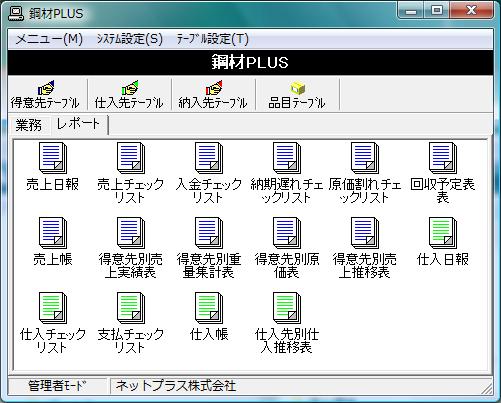Select the 納入先テーブル toolbar button
This screenshot has width=501, height=403.
point(213,95)
